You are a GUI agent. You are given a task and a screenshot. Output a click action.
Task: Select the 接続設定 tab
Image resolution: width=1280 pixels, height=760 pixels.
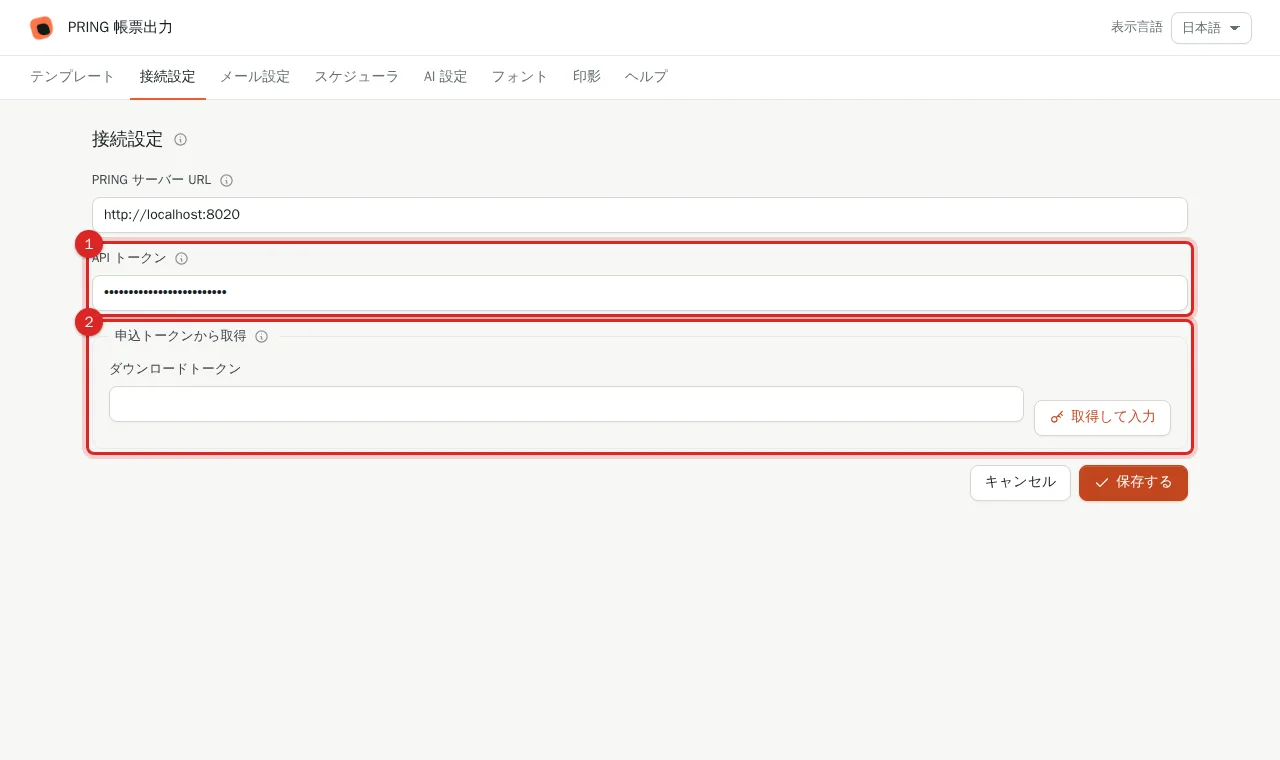168,77
